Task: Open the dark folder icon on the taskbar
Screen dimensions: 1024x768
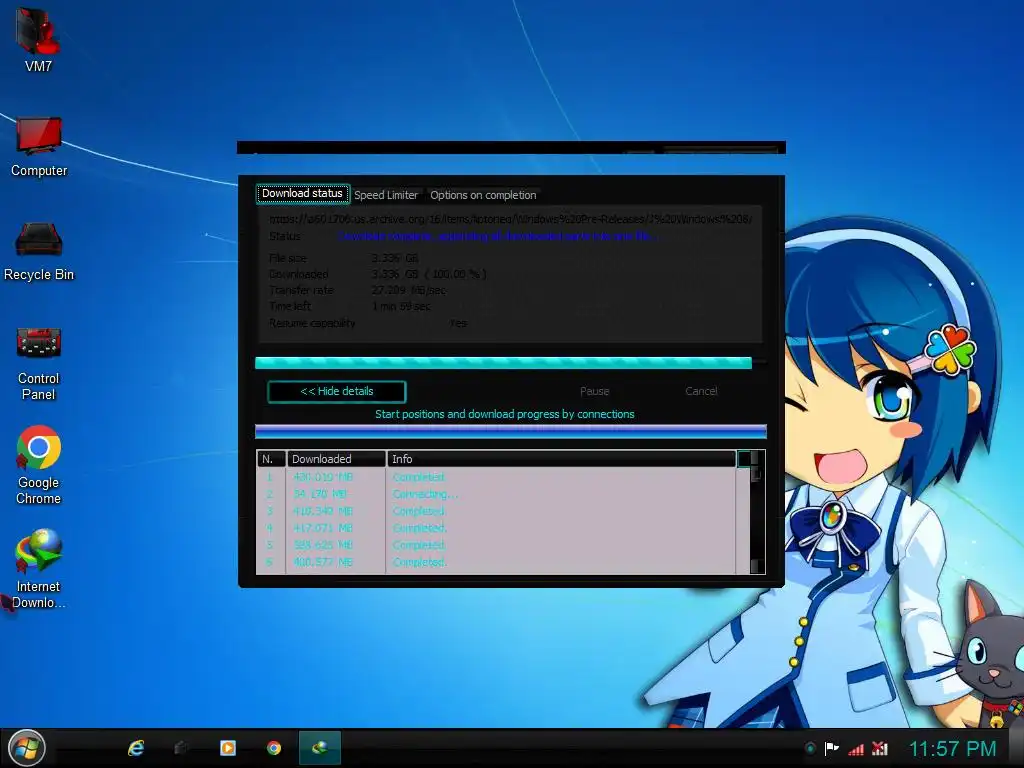Action: point(182,748)
